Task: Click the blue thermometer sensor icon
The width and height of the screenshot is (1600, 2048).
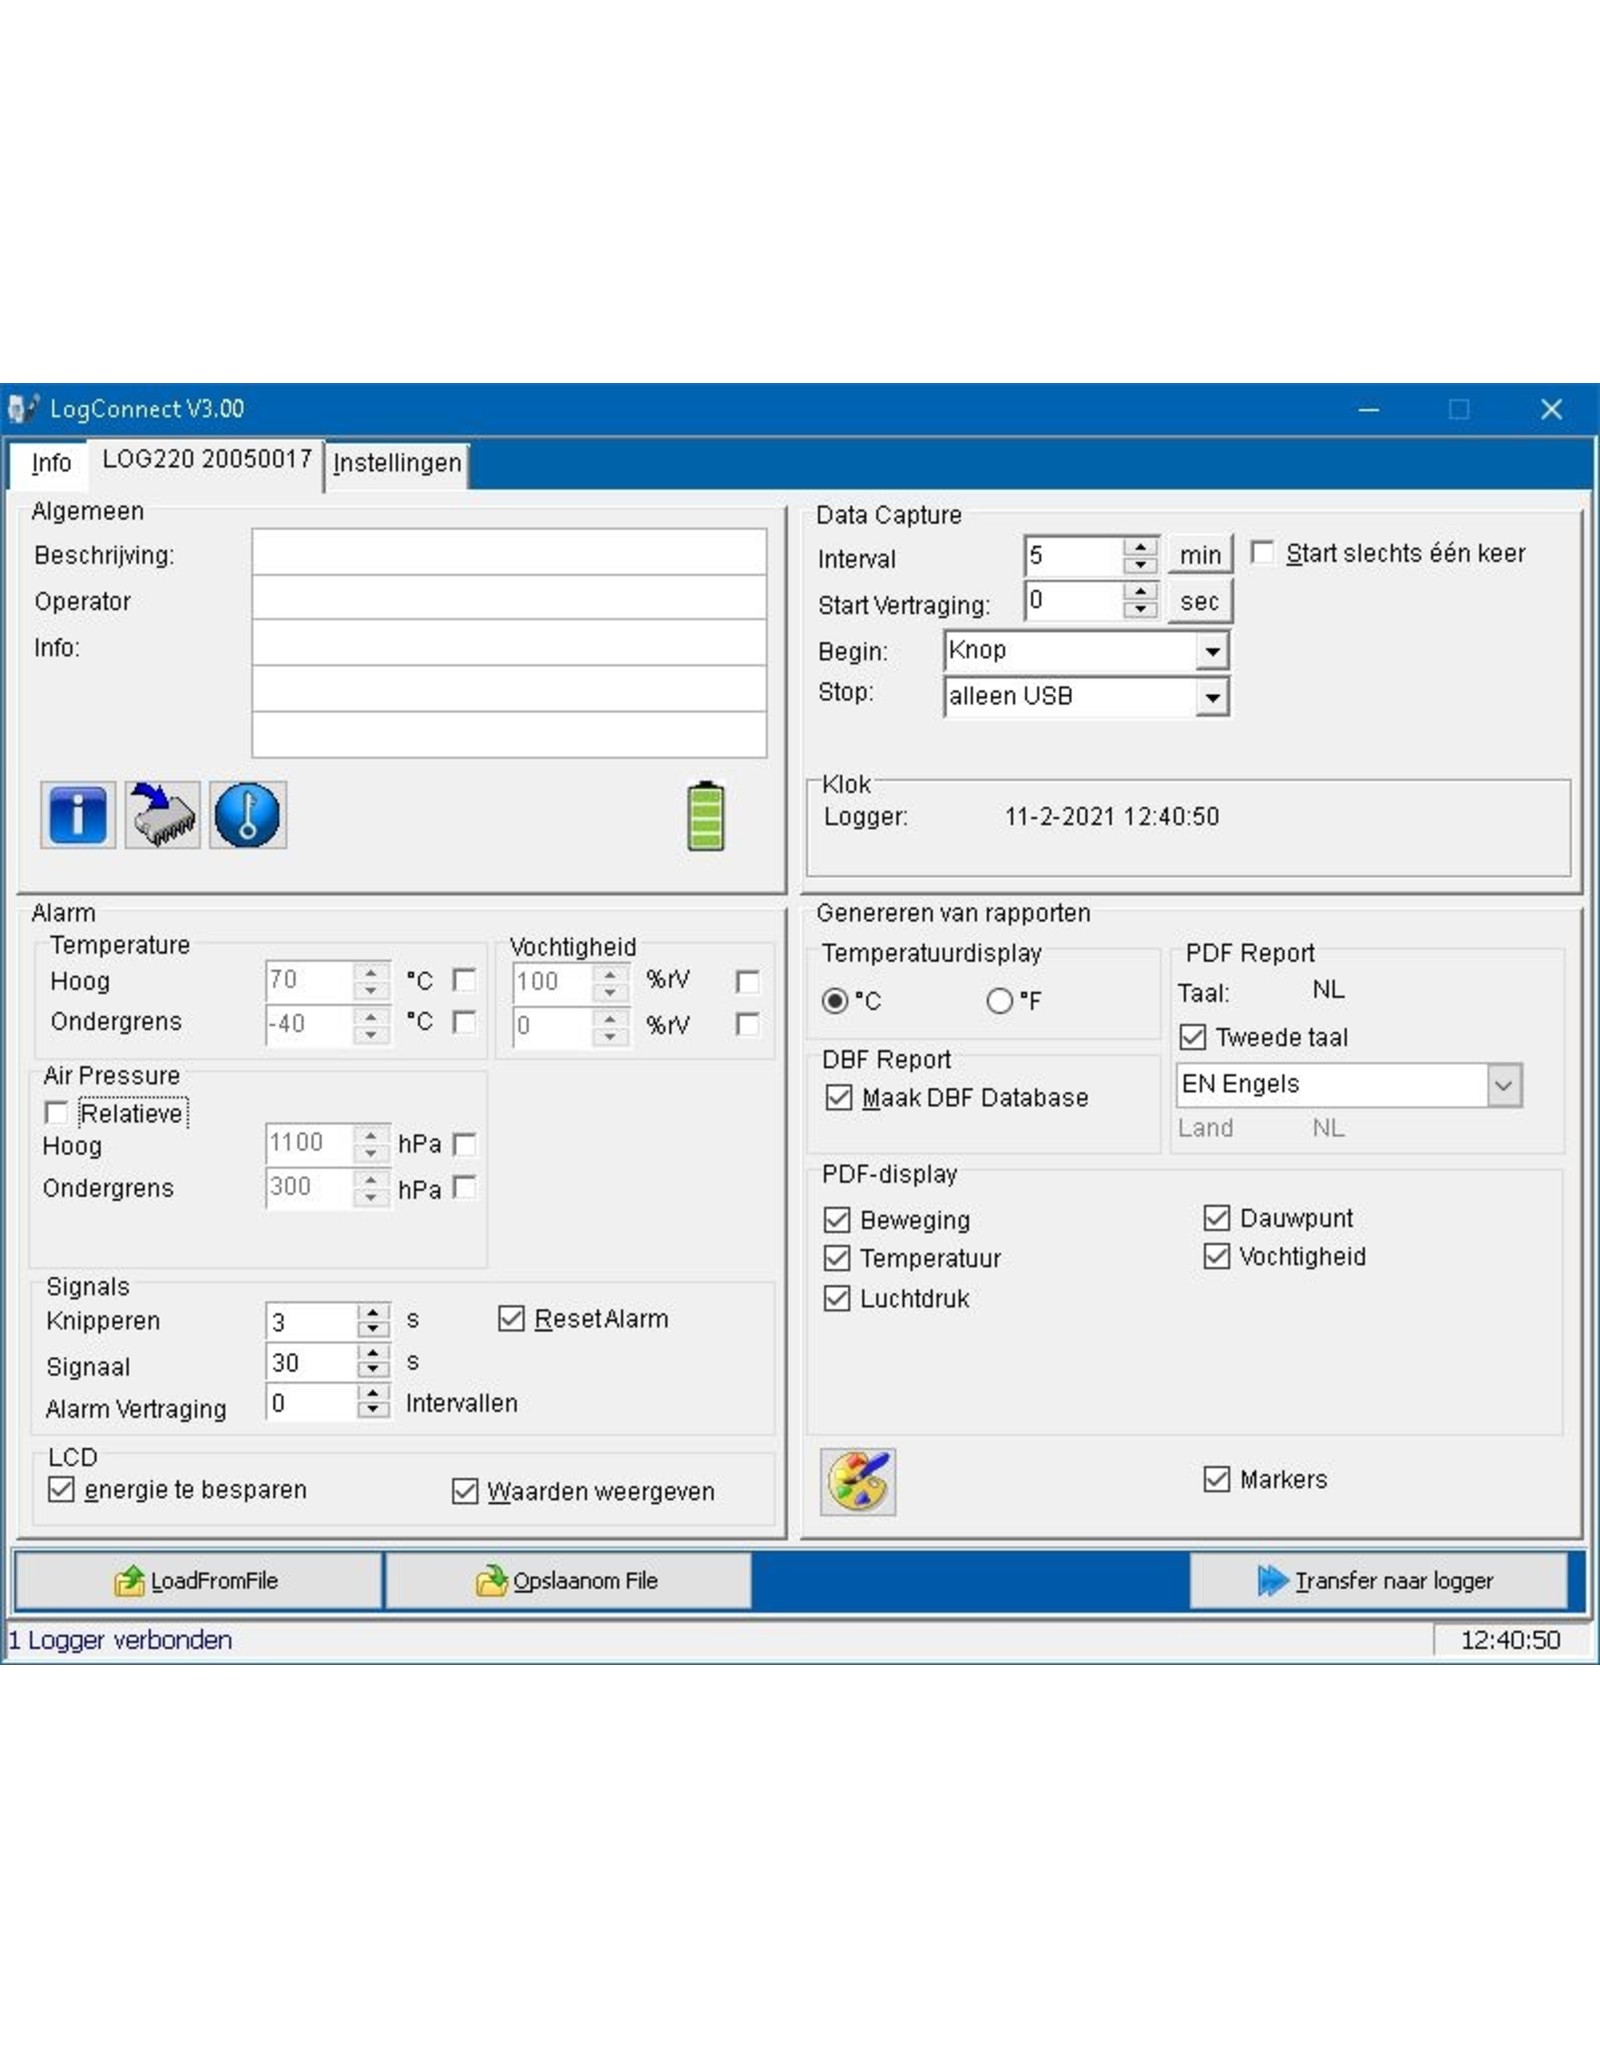Action: coord(247,815)
